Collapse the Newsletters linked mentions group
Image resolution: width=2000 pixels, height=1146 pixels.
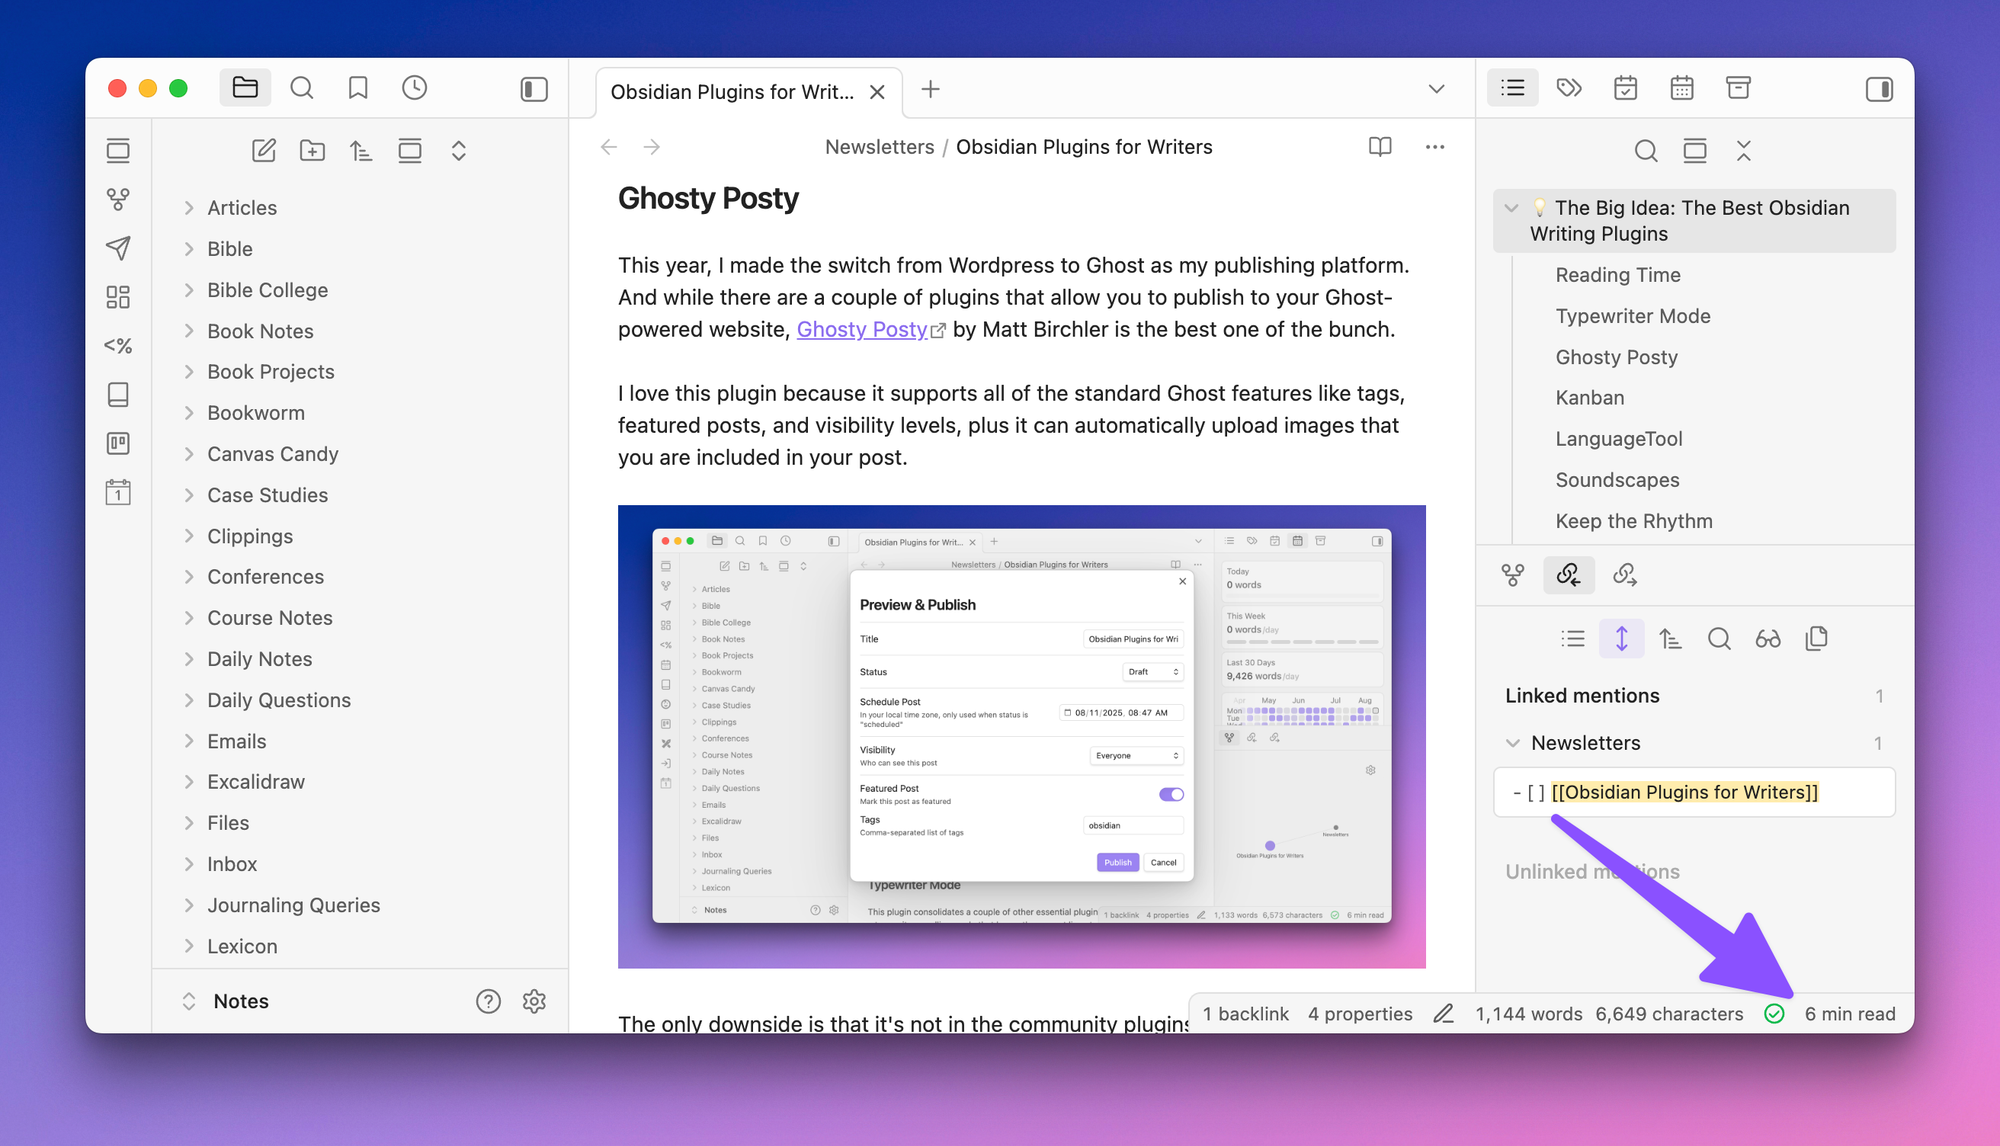point(1513,743)
